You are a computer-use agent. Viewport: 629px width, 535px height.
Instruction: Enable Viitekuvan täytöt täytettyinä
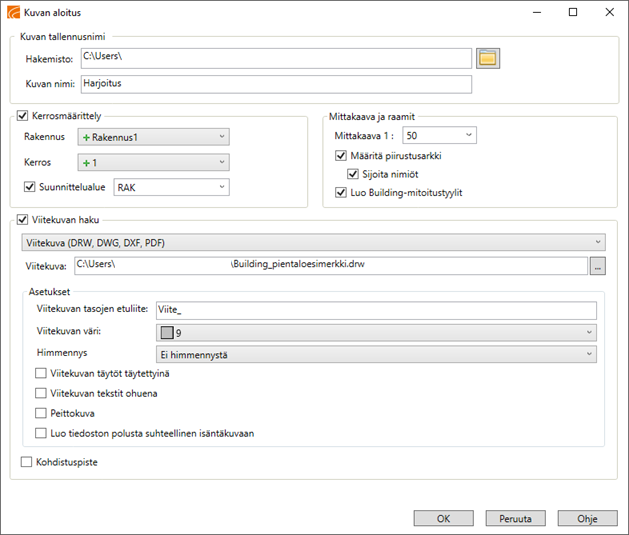(x=41, y=373)
